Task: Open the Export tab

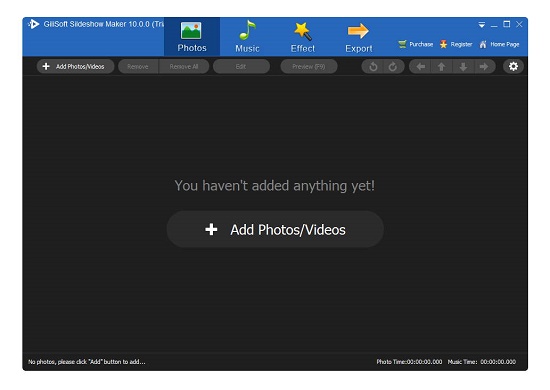Action: click(x=358, y=37)
